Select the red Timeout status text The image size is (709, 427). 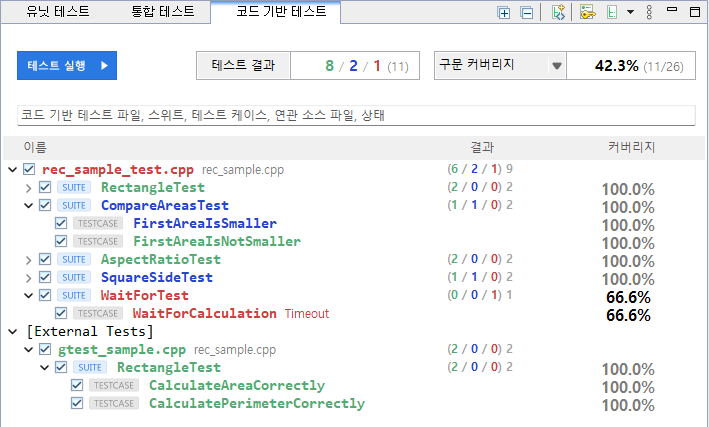[307, 313]
